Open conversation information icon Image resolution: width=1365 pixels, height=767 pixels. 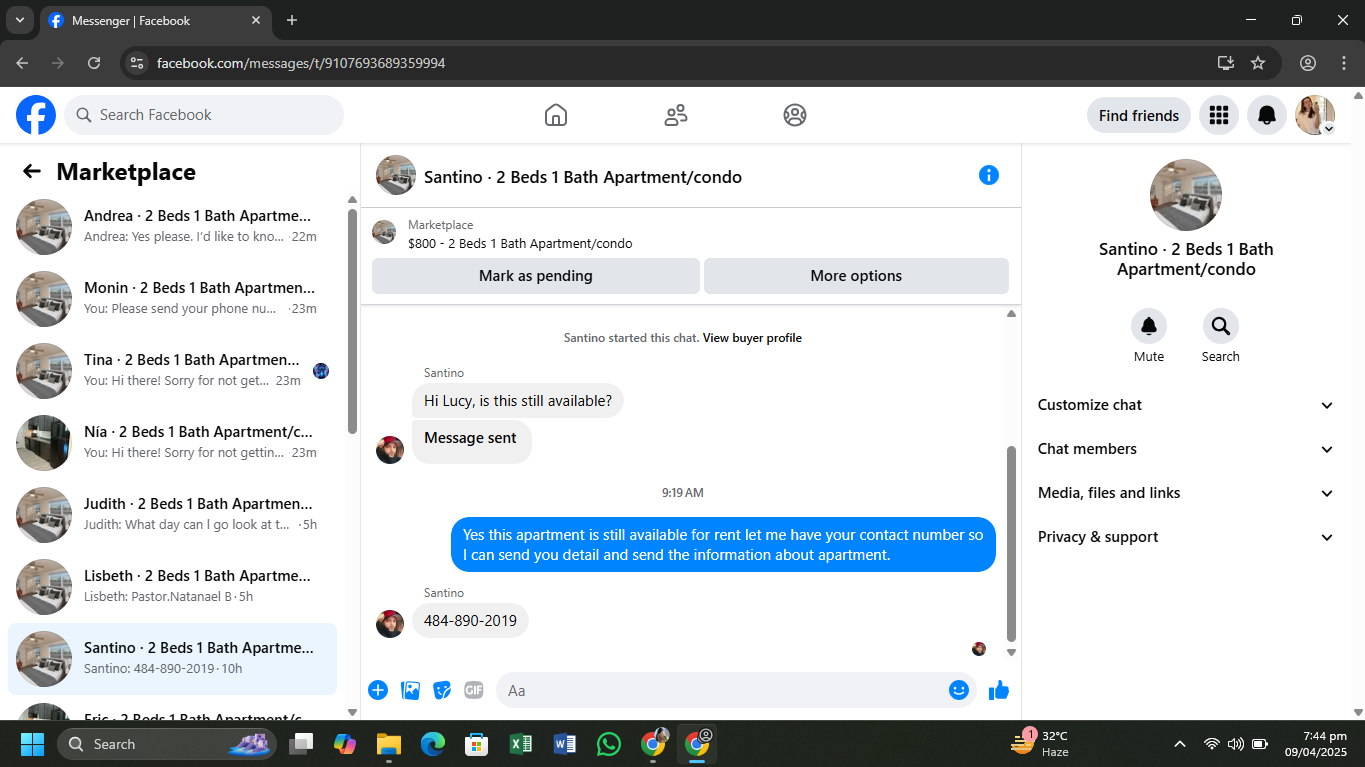click(x=989, y=175)
